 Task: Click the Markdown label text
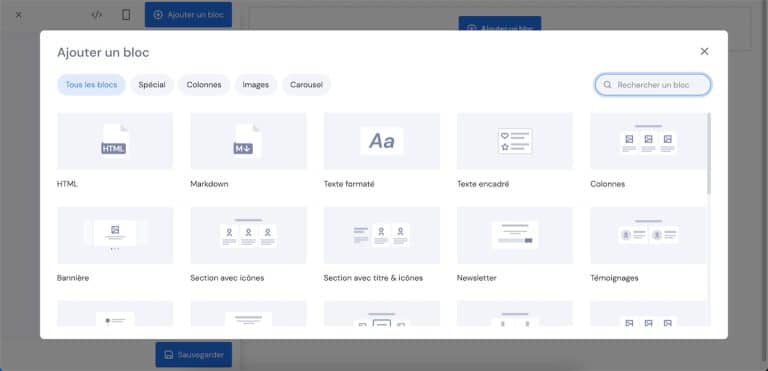[209, 184]
